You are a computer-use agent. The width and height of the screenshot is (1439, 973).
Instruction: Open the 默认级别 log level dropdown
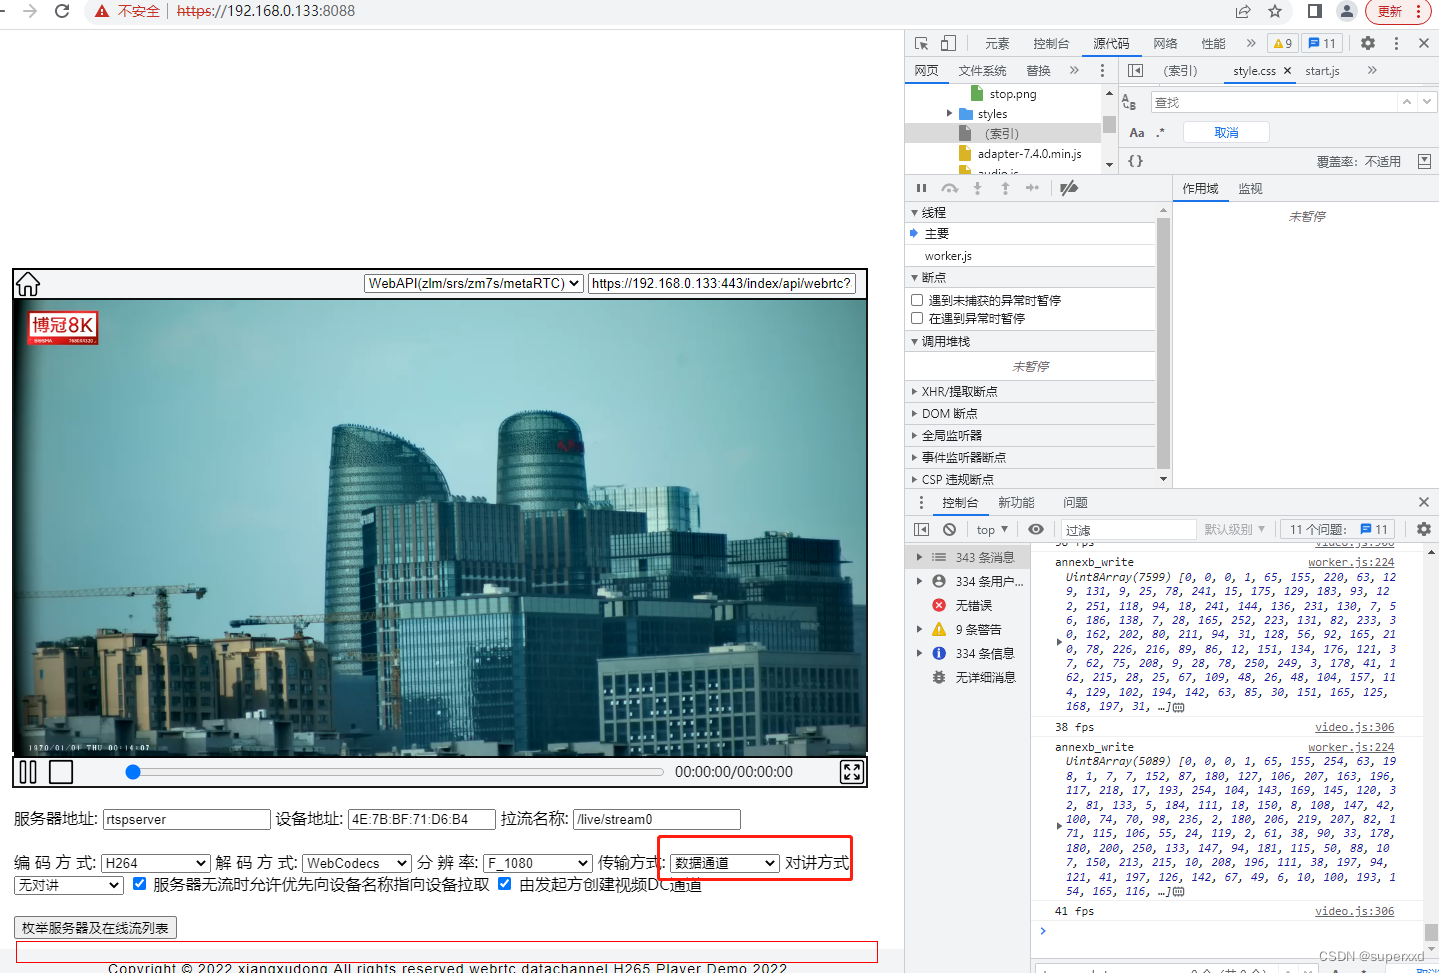pos(1235,529)
